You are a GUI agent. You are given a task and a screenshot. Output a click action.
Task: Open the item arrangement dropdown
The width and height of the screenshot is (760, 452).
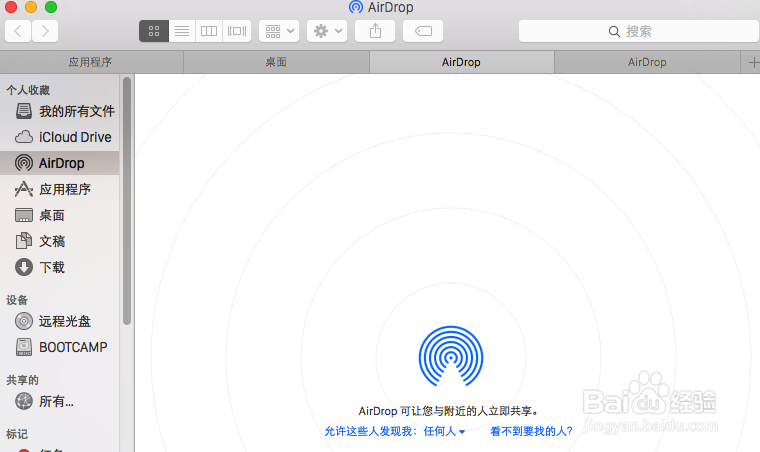click(279, 31)
